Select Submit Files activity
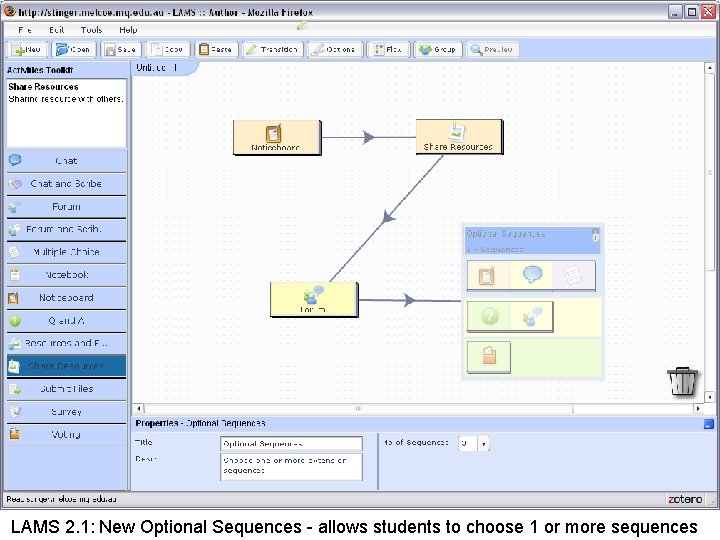720x540 pixels. pos(67,389)
